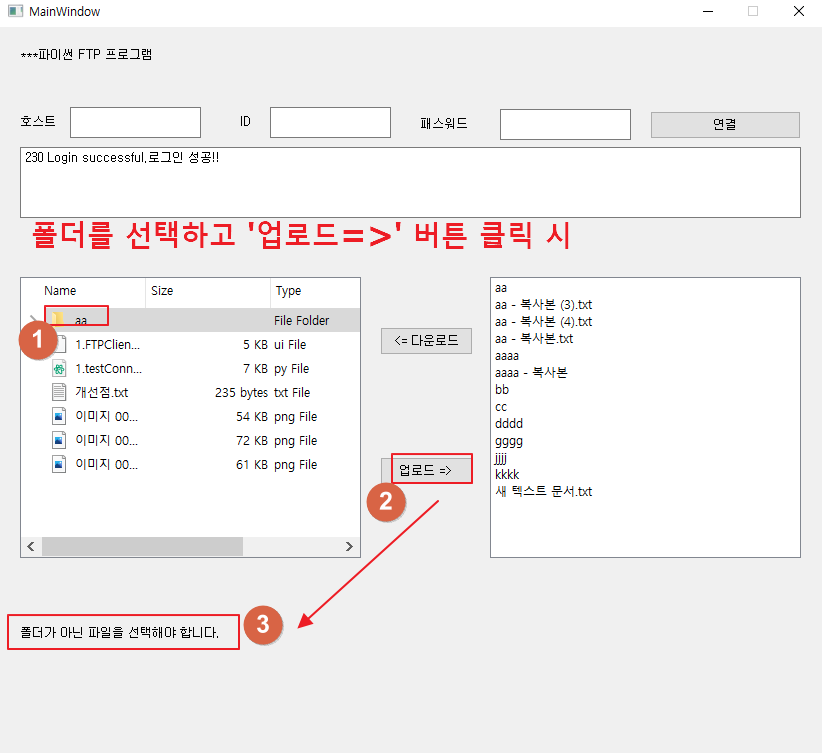Click the 'ui File' type cell
Screen dimensions: 822x753
point(290,345)
